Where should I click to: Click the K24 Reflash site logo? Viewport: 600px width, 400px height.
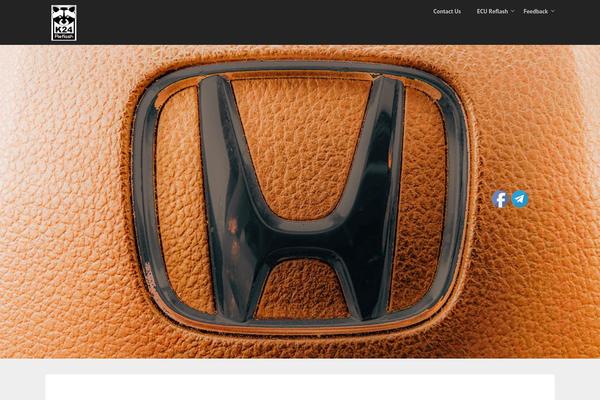64,23
